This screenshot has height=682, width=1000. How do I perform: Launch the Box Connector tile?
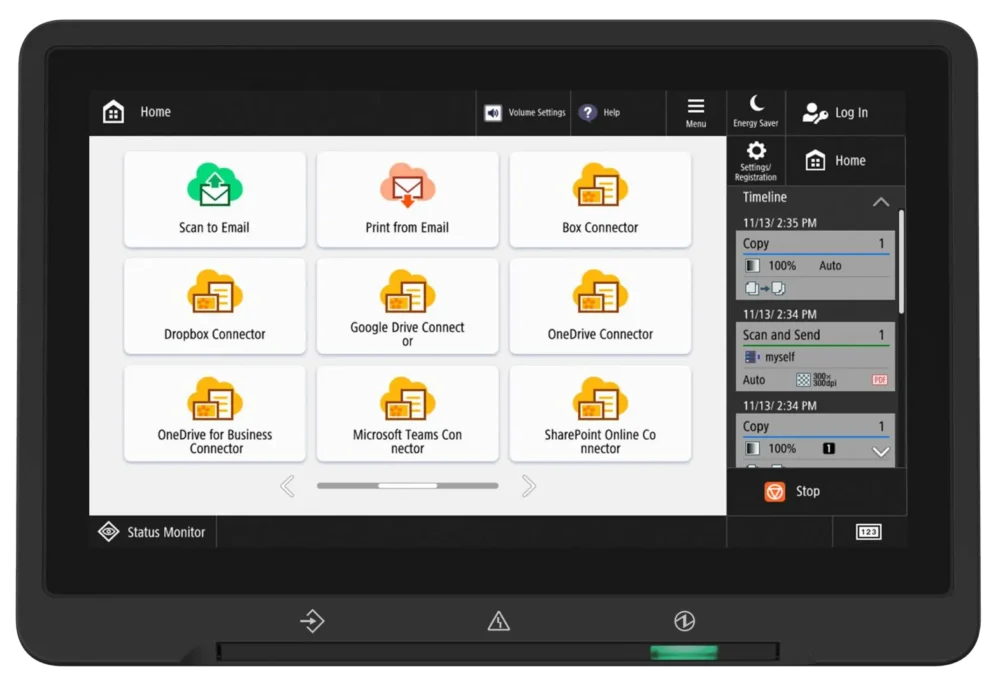click(600, 199)
